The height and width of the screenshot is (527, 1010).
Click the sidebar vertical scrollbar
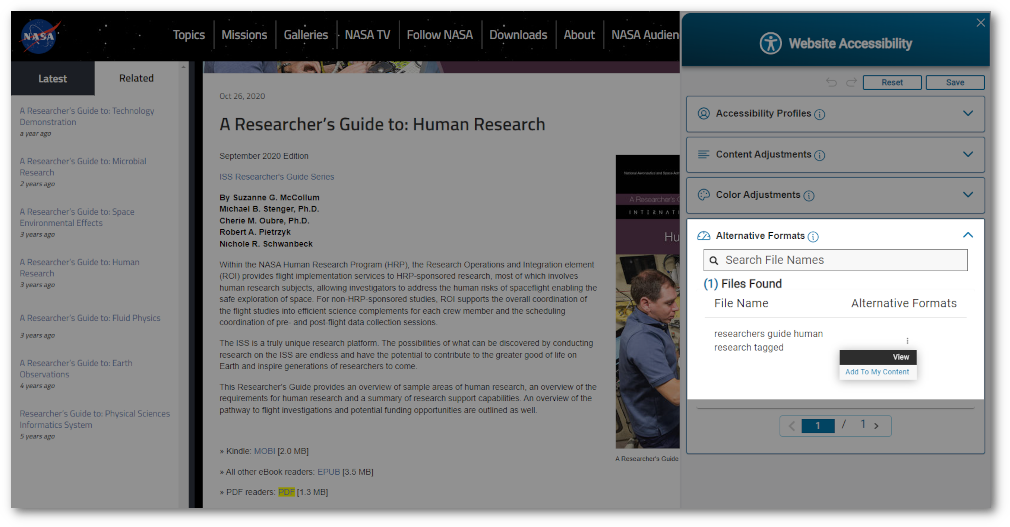click(184, 283)
